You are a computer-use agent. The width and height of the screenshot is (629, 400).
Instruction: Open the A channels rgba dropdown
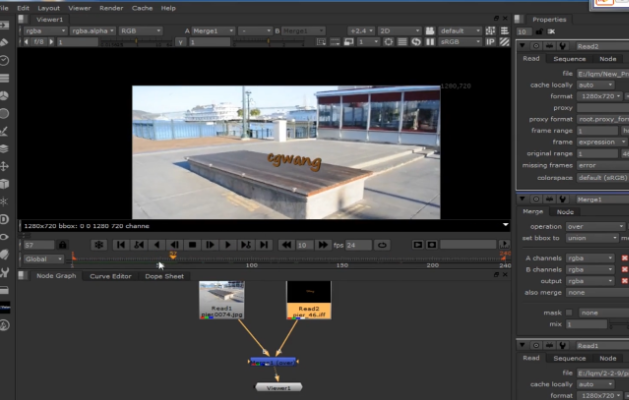[x=589, y=257]
